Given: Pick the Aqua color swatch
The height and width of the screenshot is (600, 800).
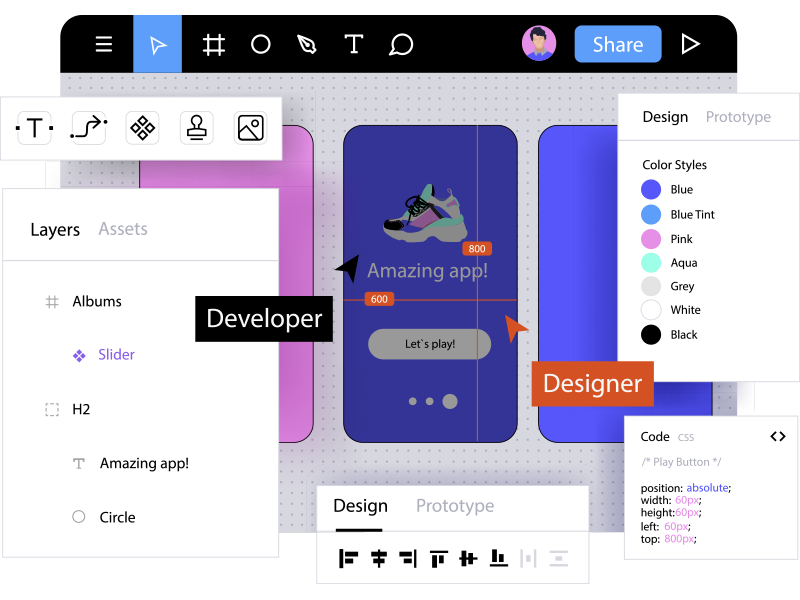Looking at the screenshot, I should [x=651, y=262].
